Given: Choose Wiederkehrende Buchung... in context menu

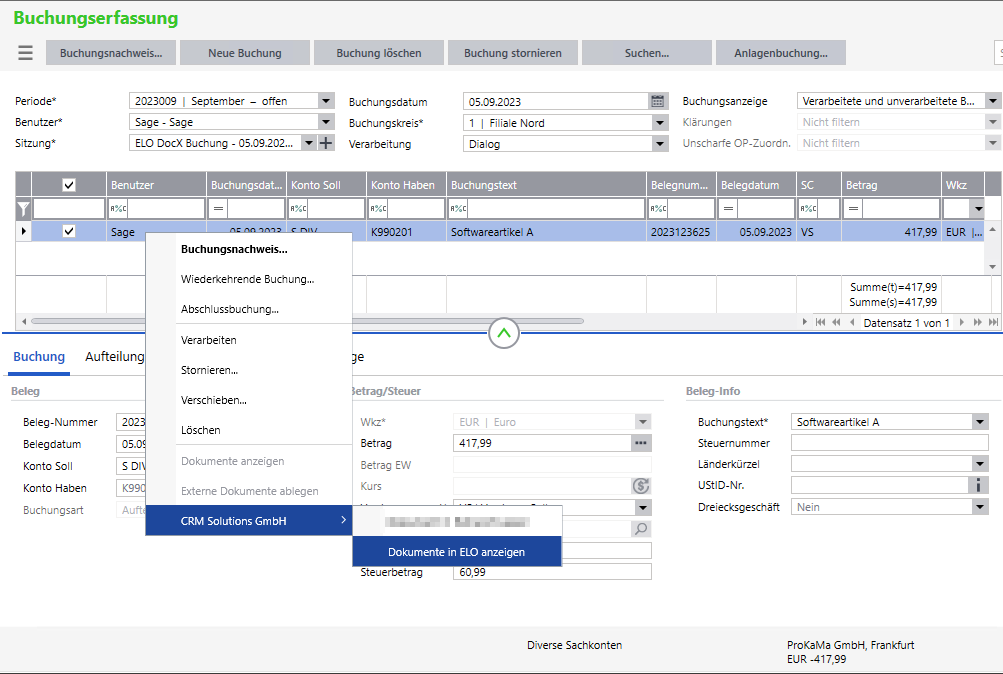Looking at the screenshot, I should (249, 279).
